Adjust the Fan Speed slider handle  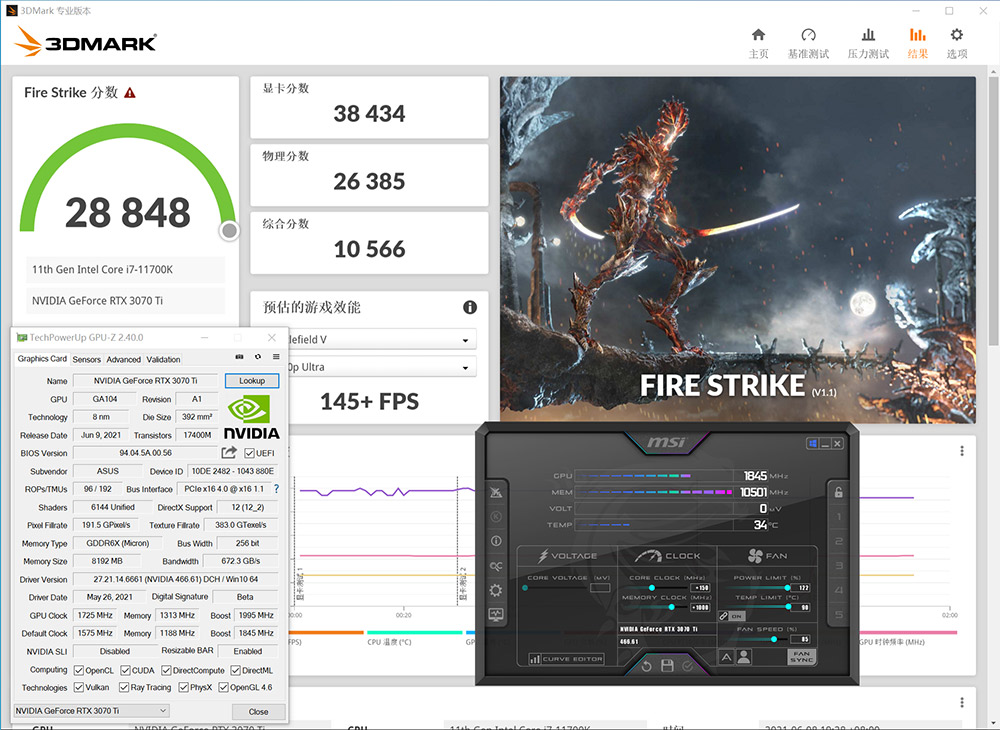(774, 639)
